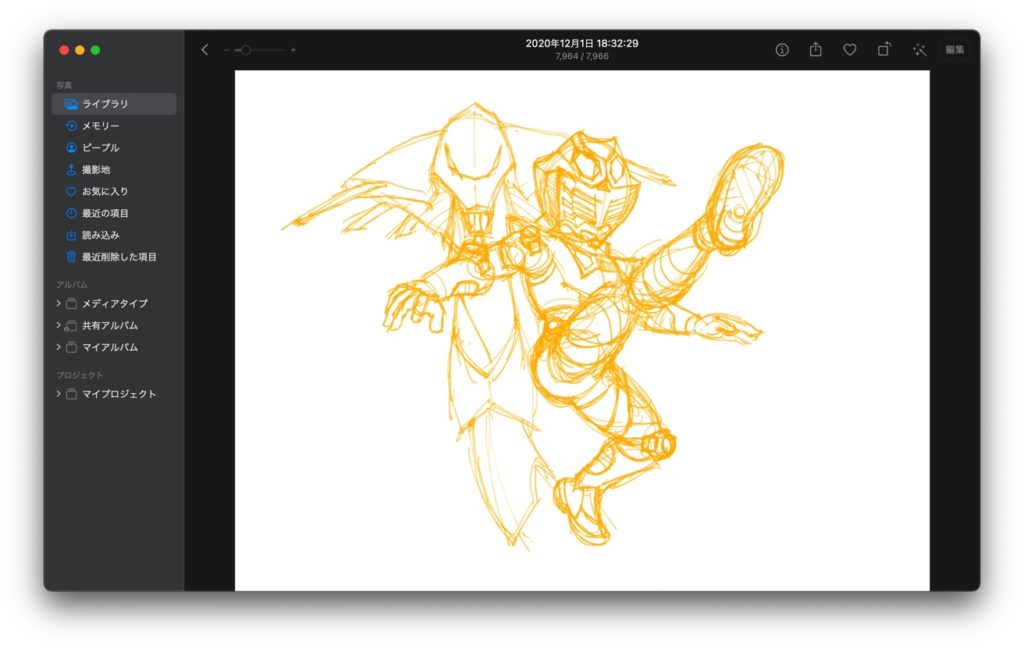Screen dimensions: 1024x649
Task: Open the 編集 edit button
Action: pos(954,50)
